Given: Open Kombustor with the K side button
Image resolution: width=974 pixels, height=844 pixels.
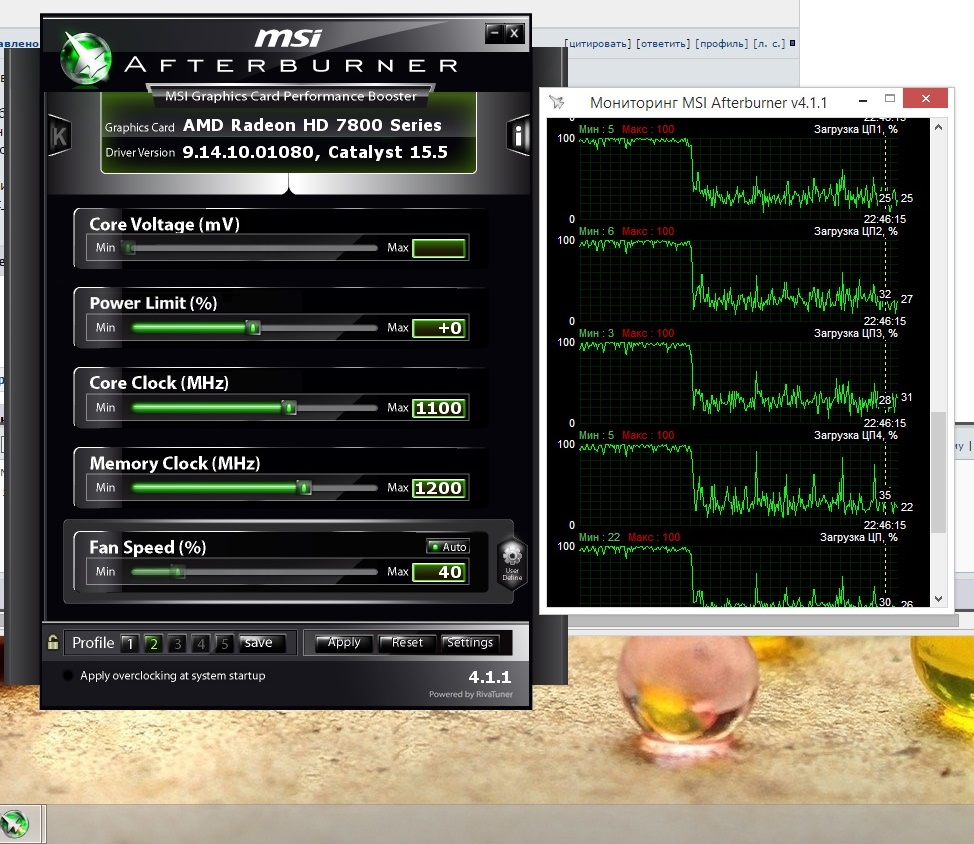Looking at the screenshot, I should point(60,135).
